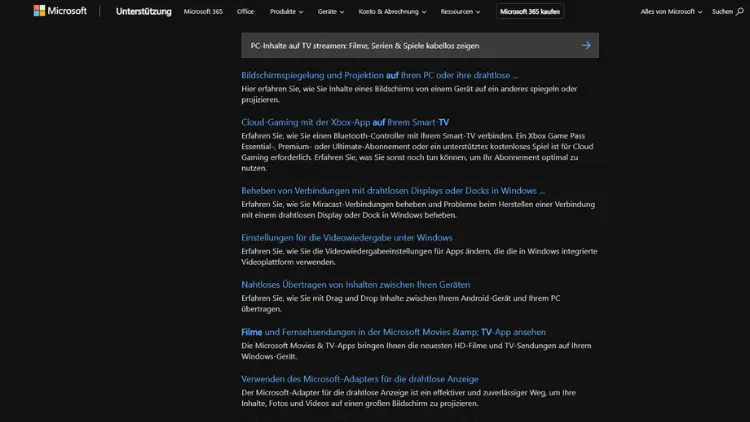Open Filme und Fernsehsendungen result link
This screenshot has width=750, height=422.
click(393, 332)
